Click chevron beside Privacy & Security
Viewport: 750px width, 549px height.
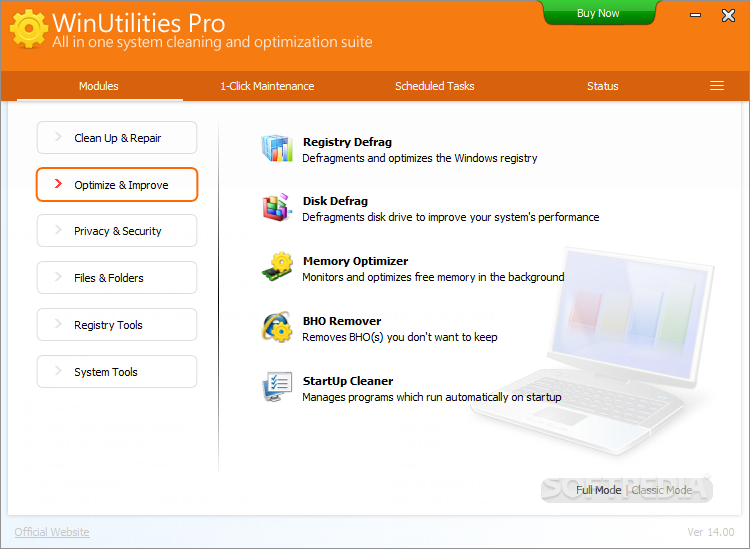[58, 231]
